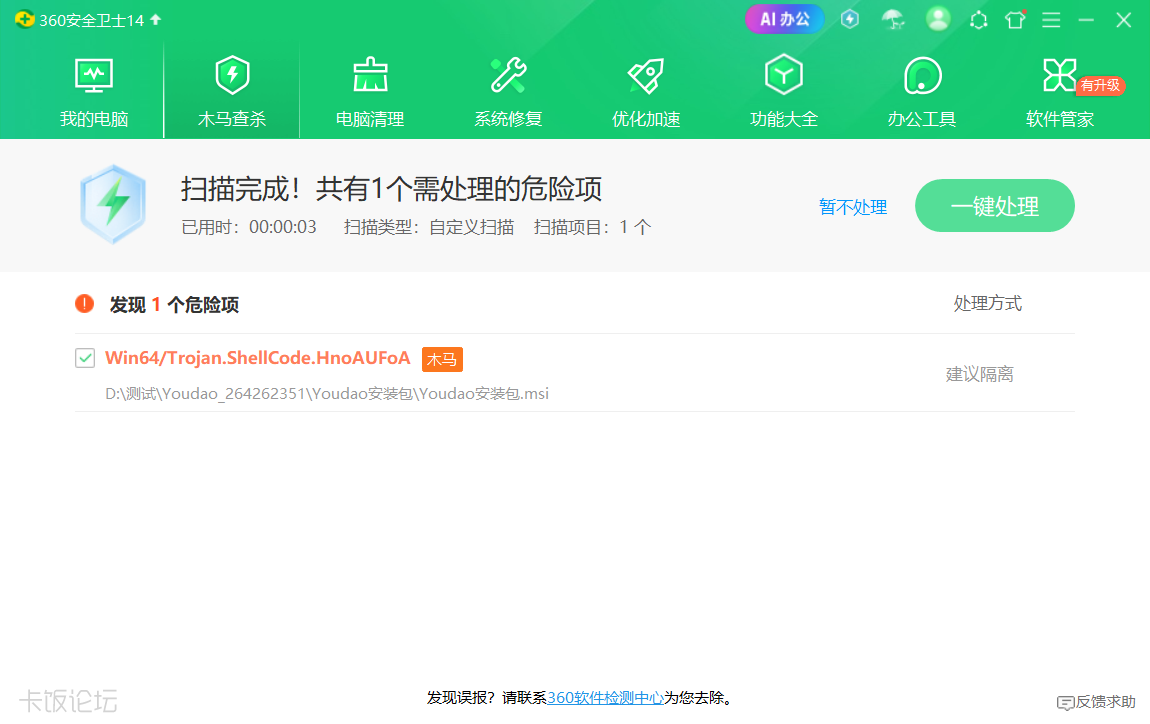The height and width of the screenshot is (724, 1150).
Task: Click the 有升级 badge
Action: (1100, 85)
